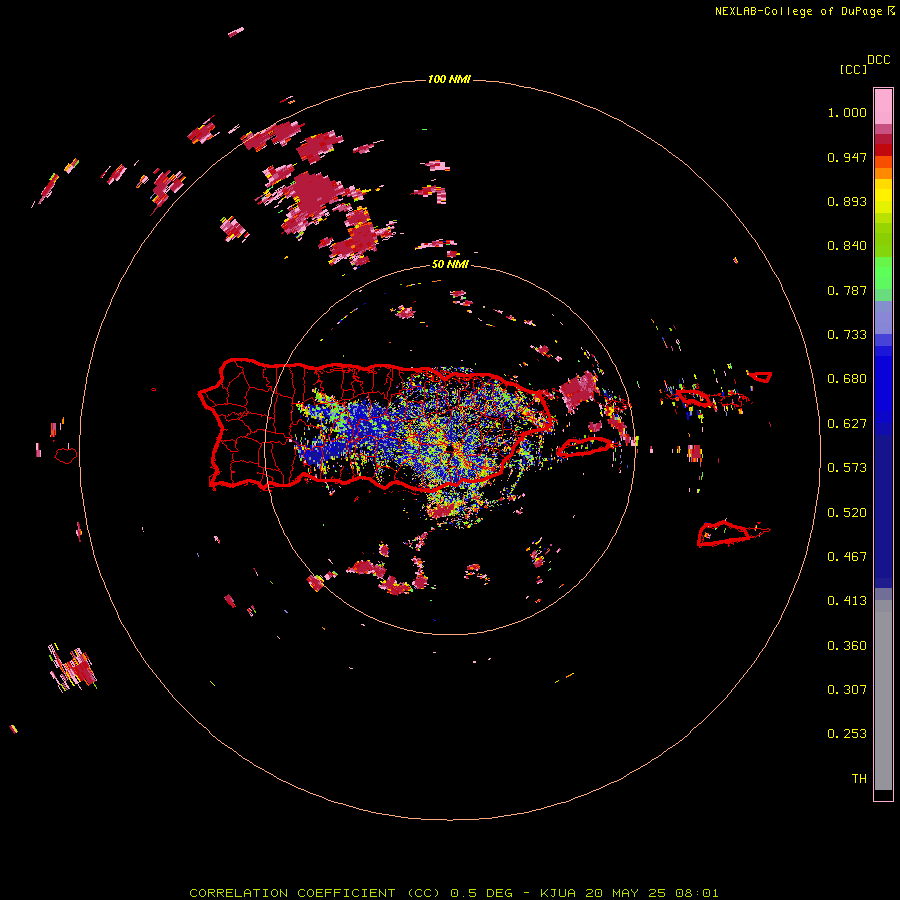Click the CORRELATION COEFFICIENT caption at bottom
This screenshot has width=900, height=900.
point(453,893)
